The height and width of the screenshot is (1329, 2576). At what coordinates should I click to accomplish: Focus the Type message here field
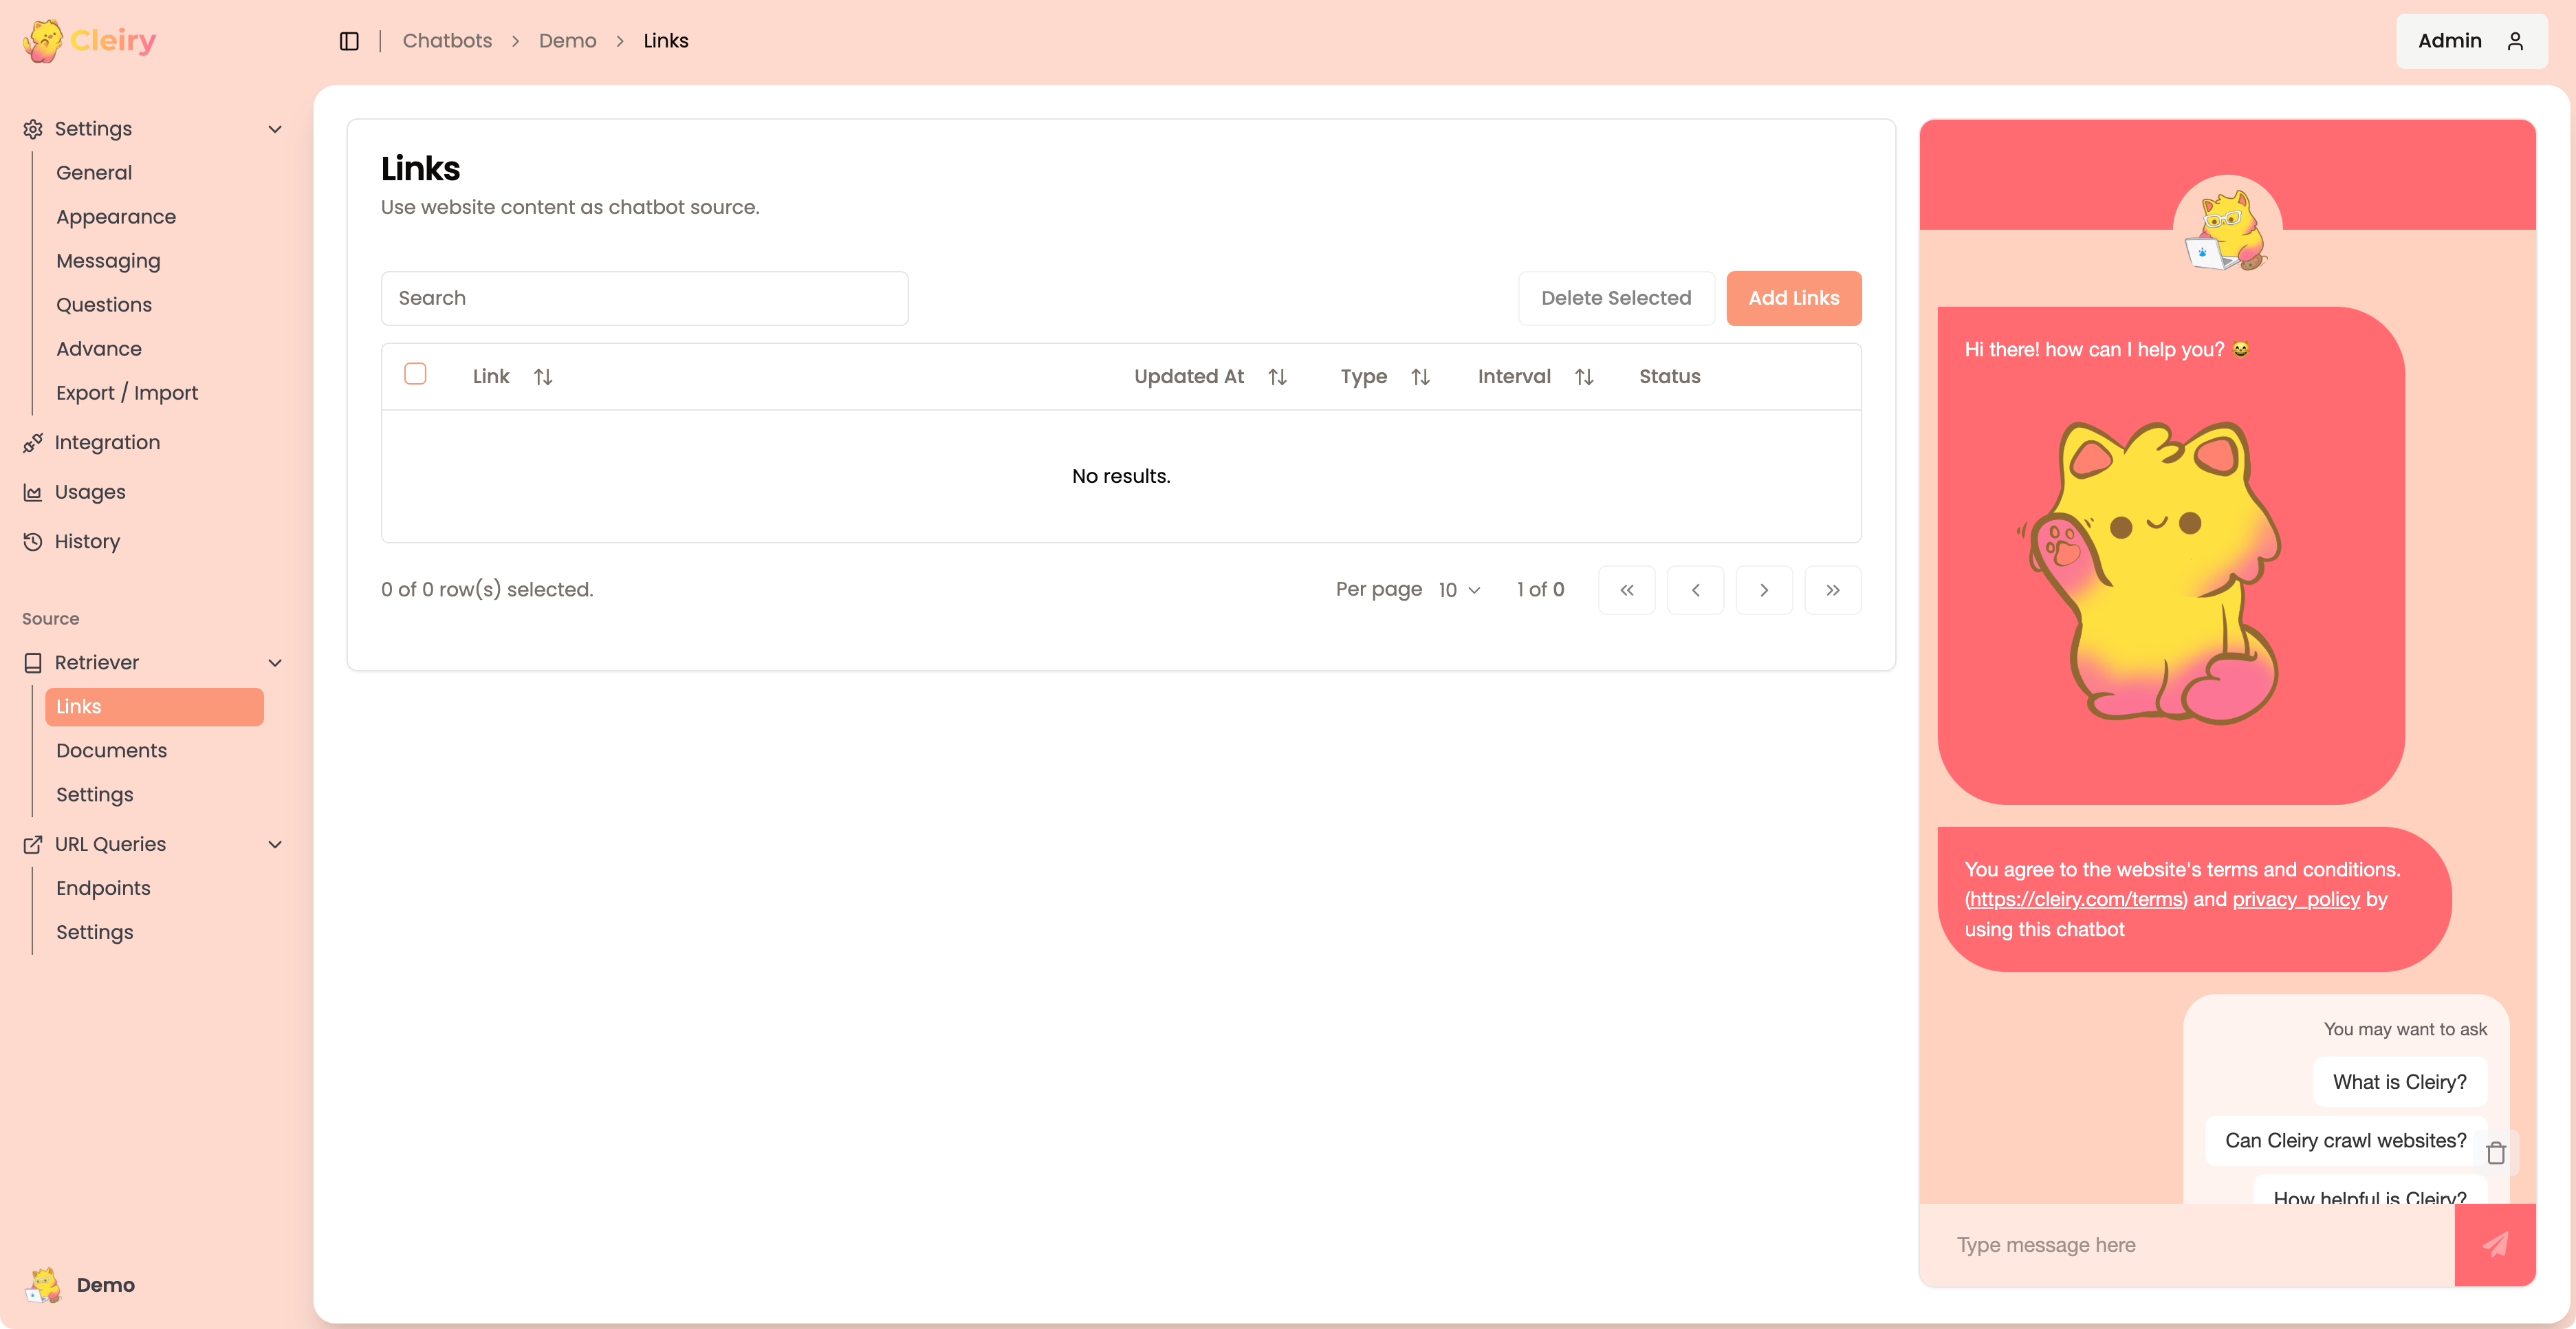click(2187, 1245)
